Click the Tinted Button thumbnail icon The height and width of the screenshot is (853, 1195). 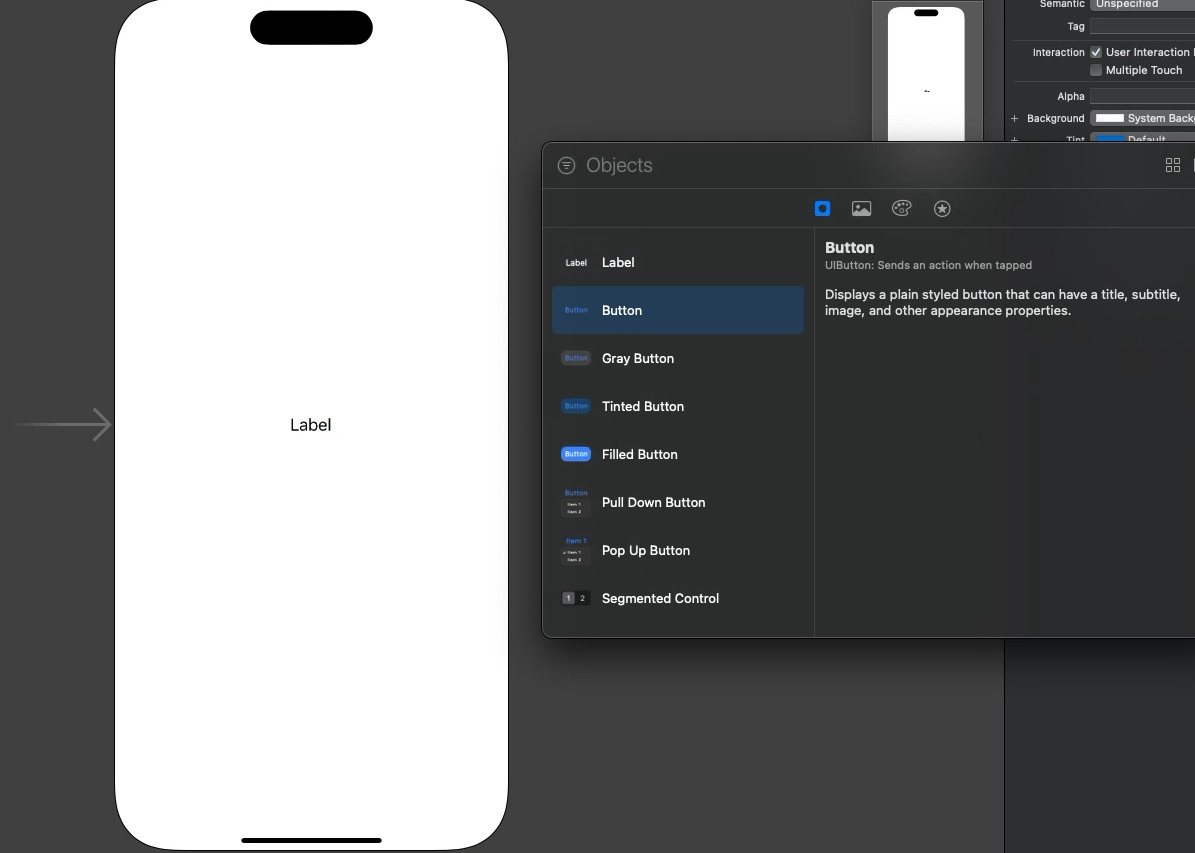tap(576, 406)
